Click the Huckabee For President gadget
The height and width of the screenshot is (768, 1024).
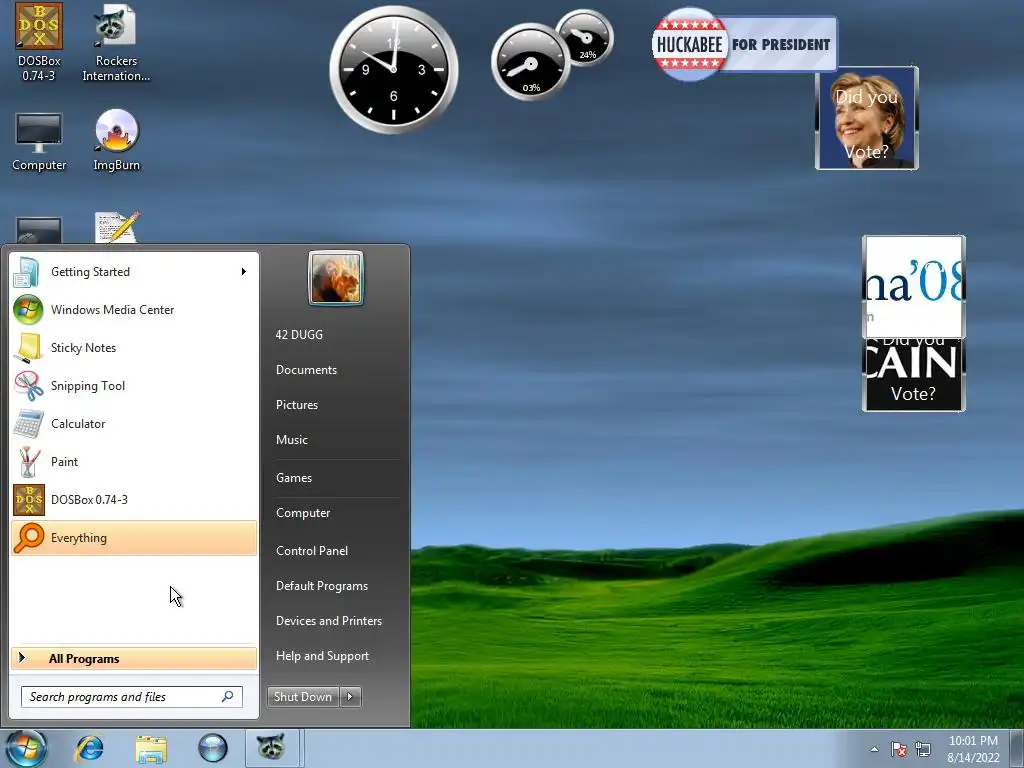click(x=744, y=44)
